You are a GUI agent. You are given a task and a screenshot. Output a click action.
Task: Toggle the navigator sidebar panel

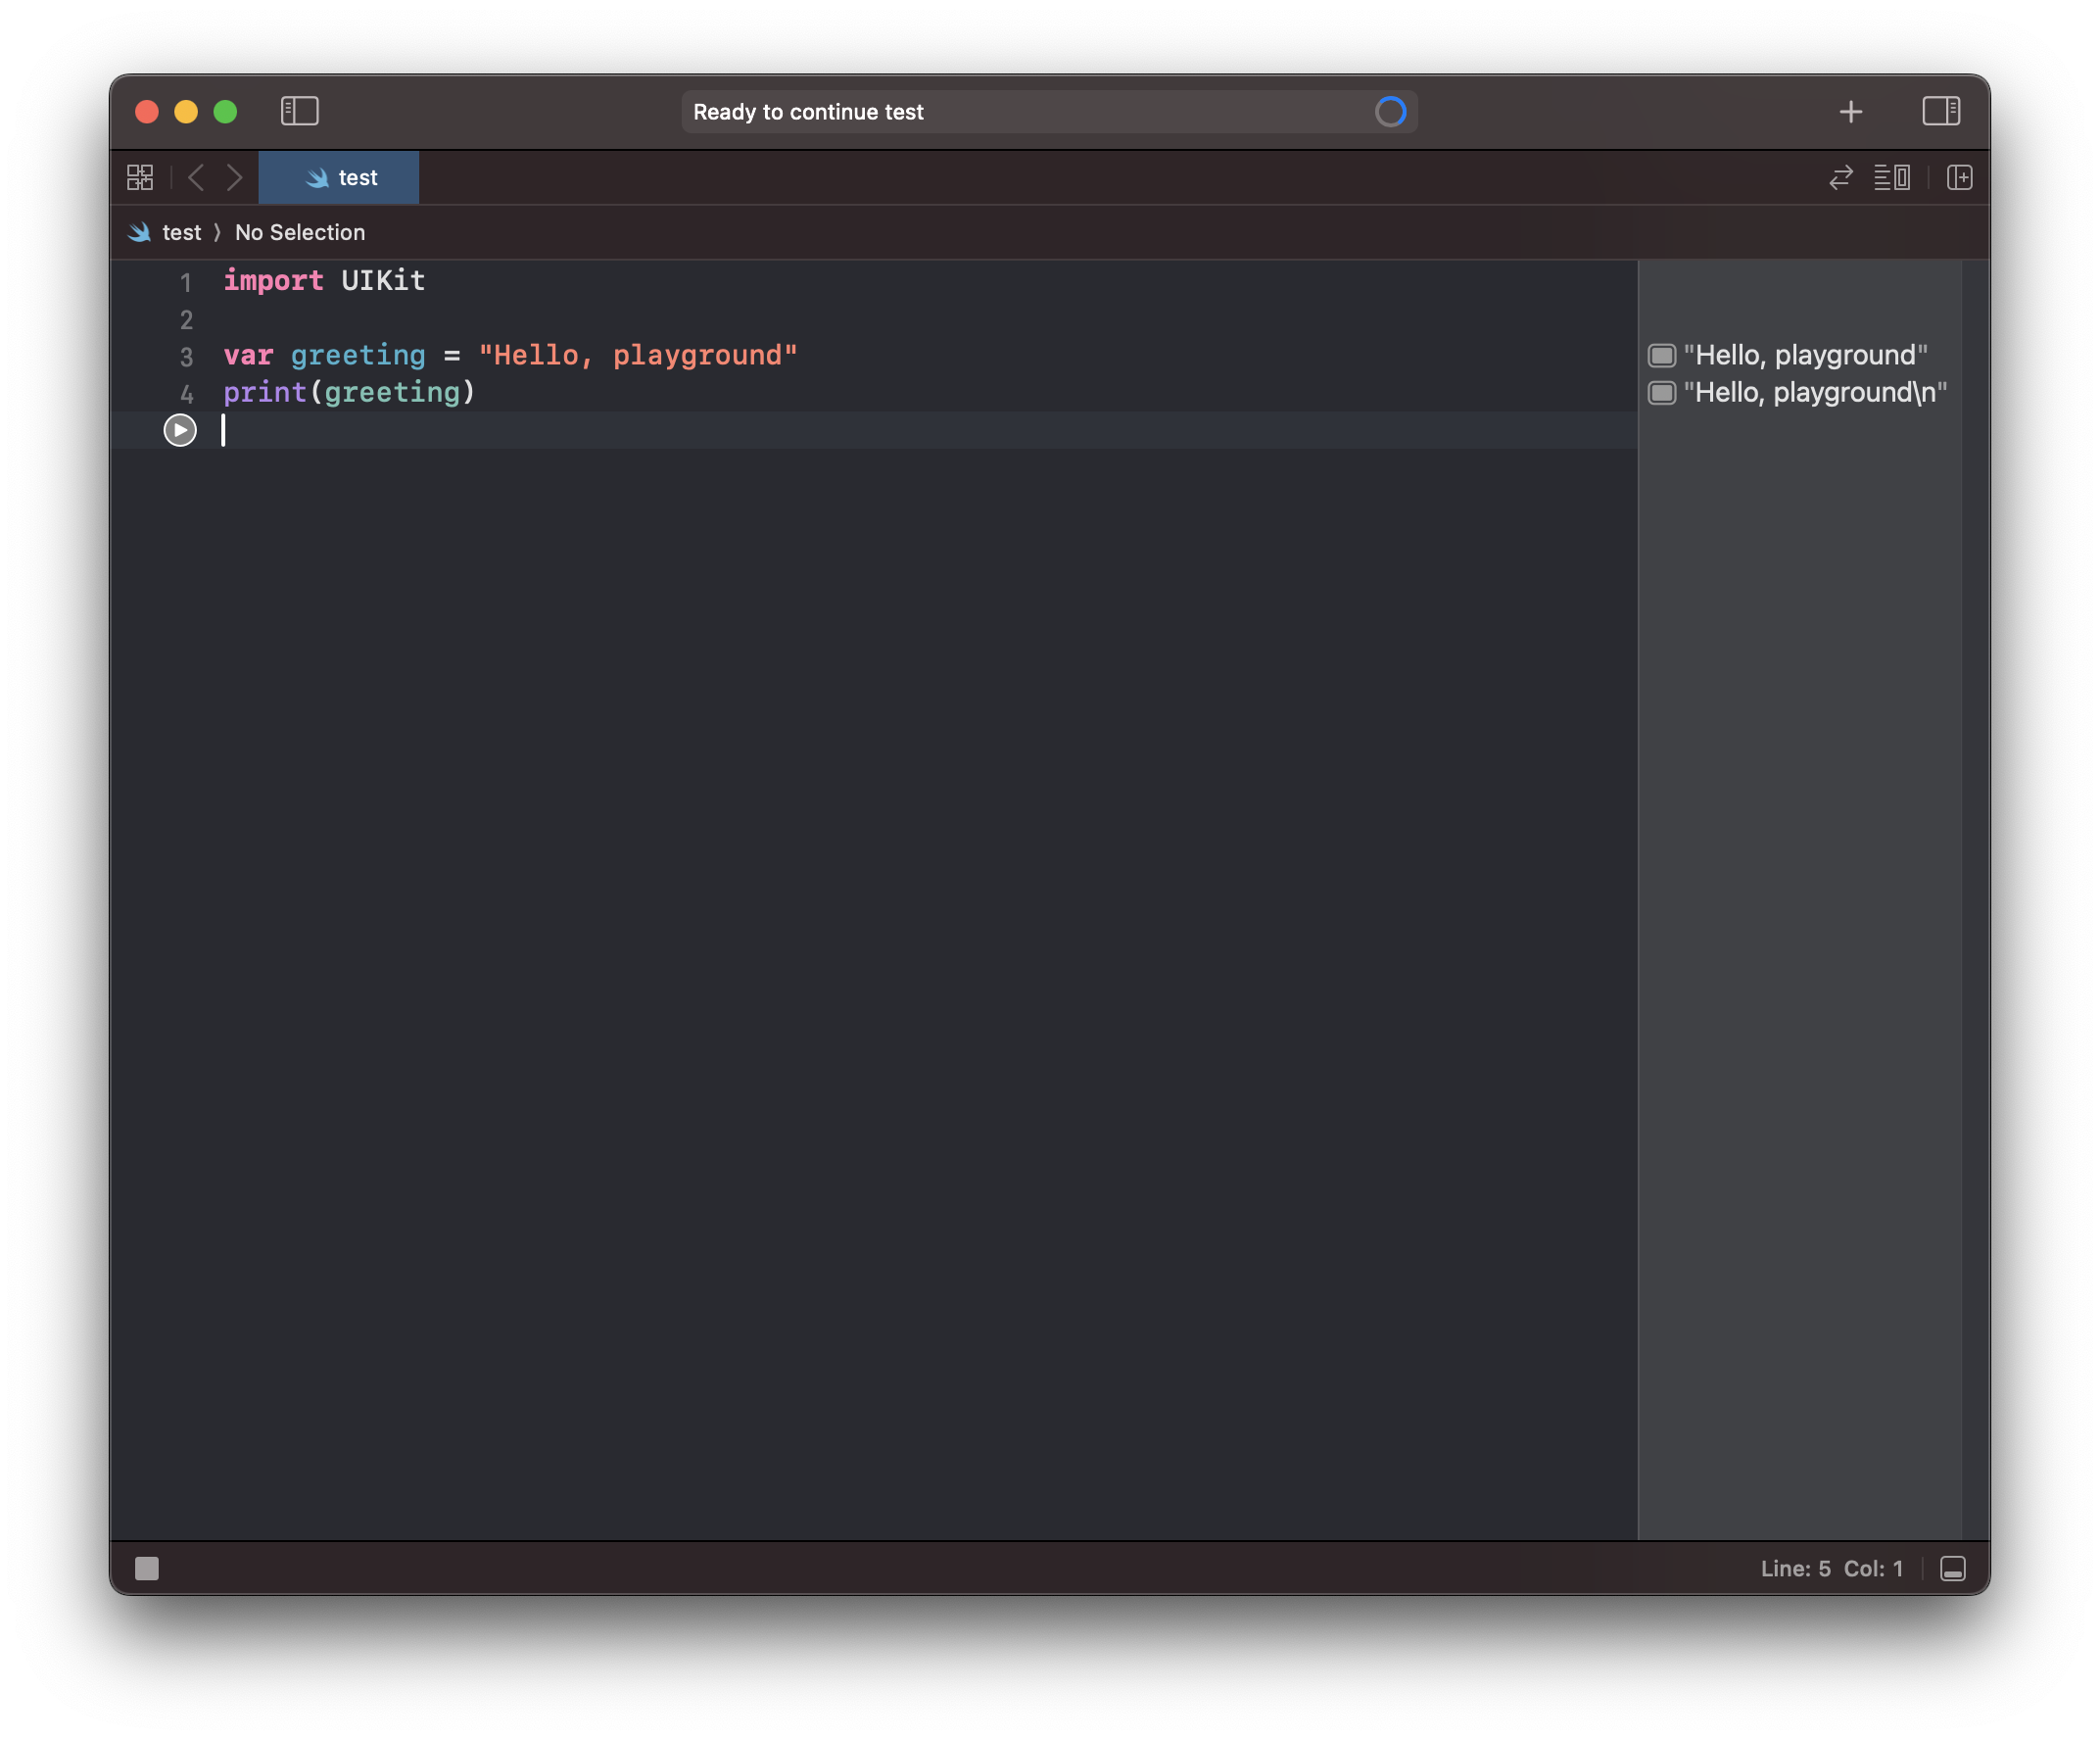(299, 111)
